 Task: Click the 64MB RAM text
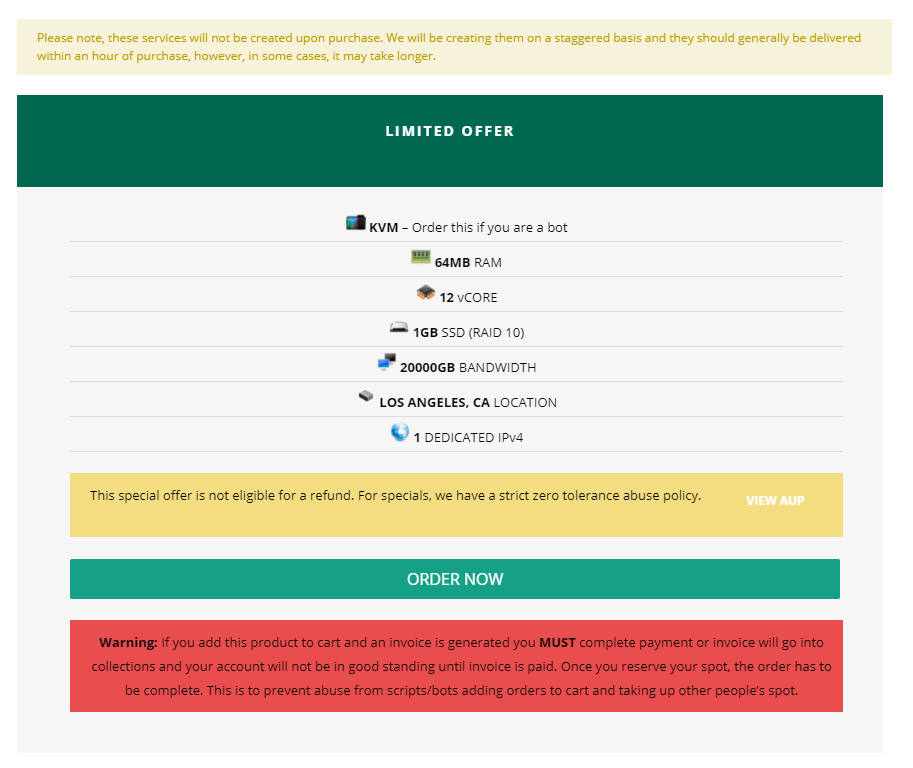pyautogui.click(x=468, y=263)
